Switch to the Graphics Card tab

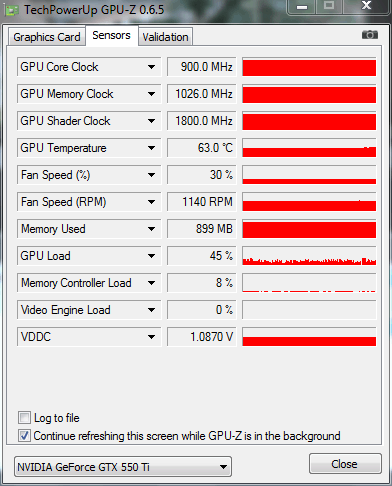(x=47, y=37)
